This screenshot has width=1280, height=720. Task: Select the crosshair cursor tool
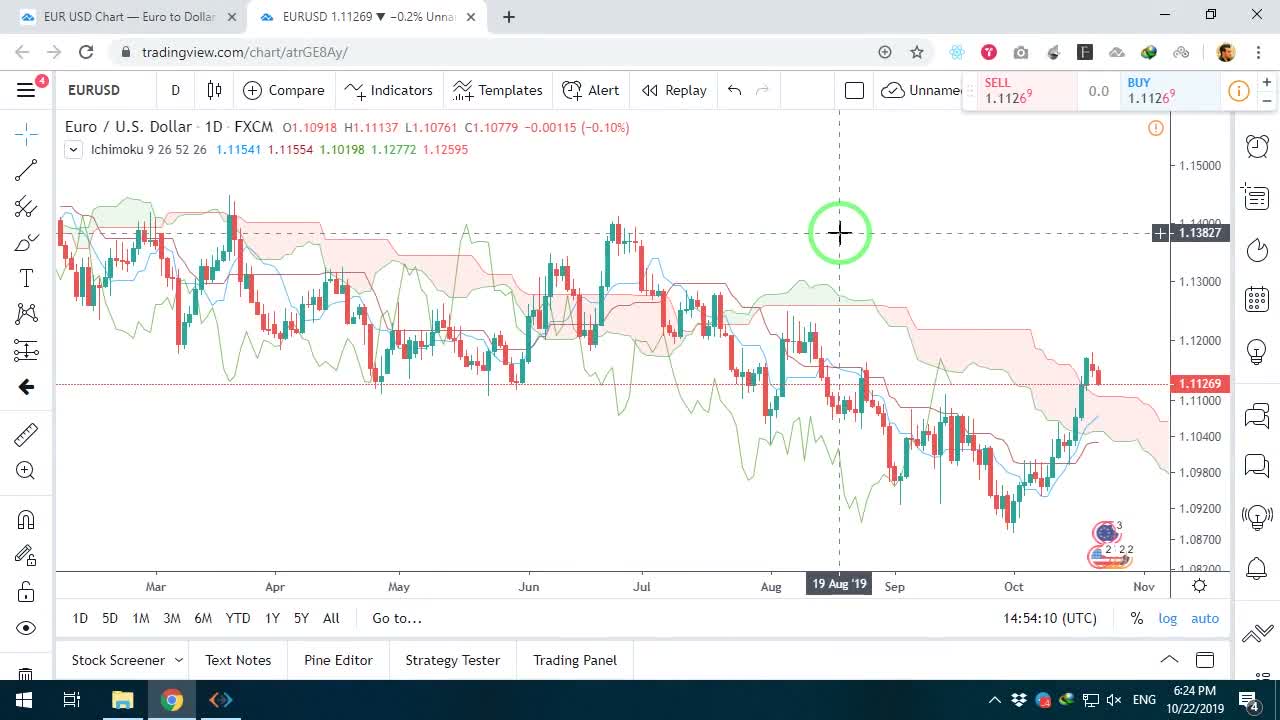coord(26,133)
